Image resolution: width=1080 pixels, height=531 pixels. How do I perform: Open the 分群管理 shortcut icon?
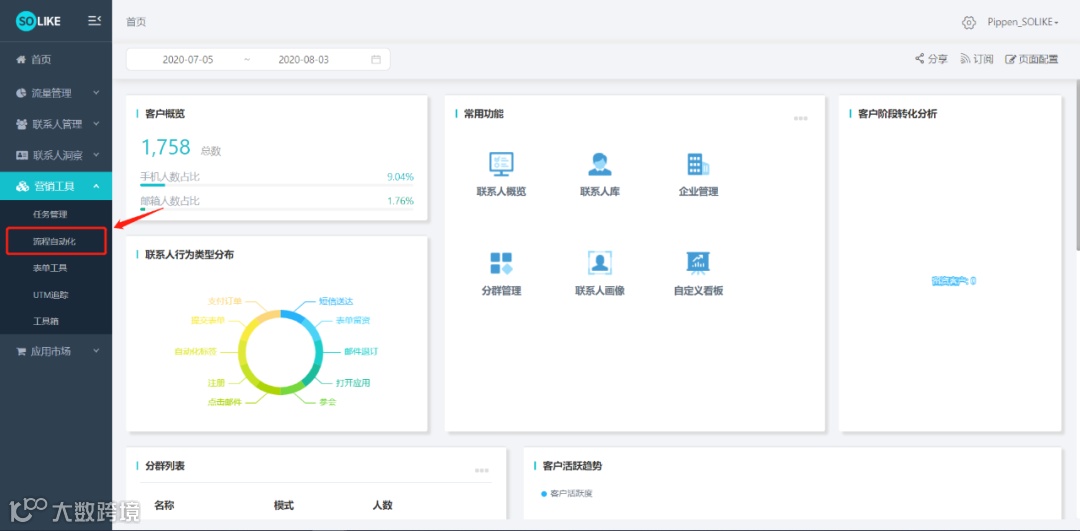(x=501, y=263)
